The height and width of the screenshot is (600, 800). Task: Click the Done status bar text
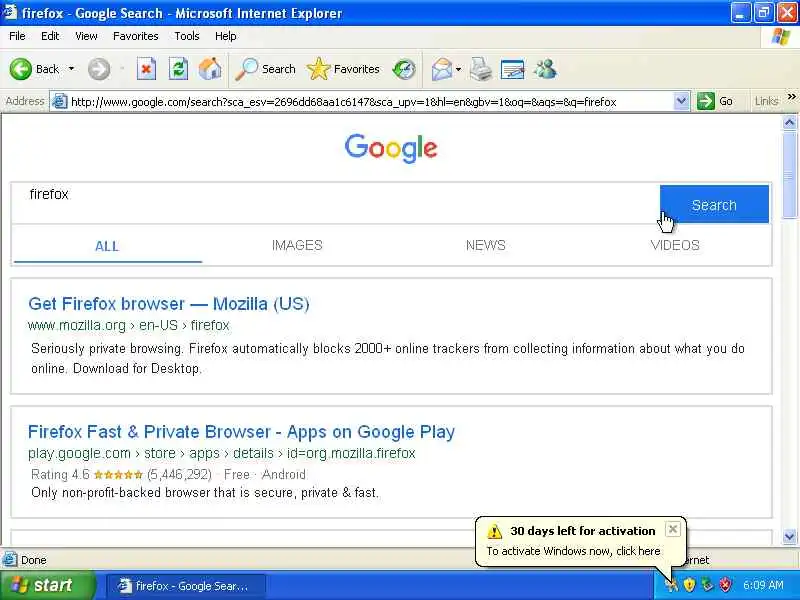click(34, 560)
